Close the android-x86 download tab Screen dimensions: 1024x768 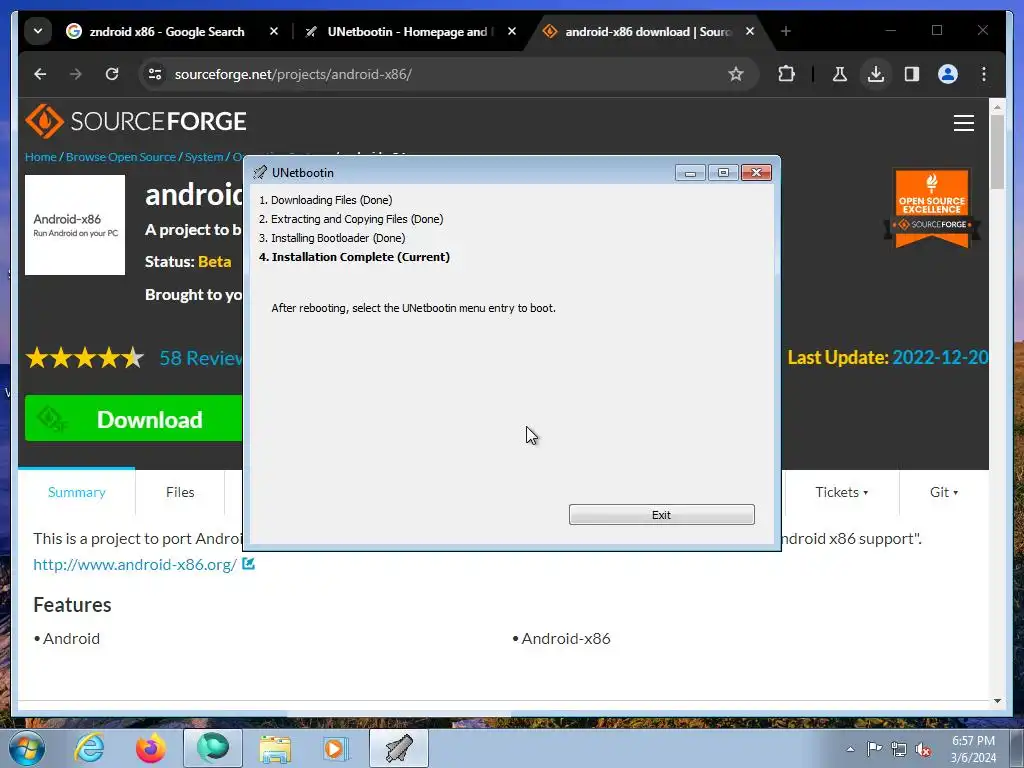pyautogui.click(x=750, y=31)
